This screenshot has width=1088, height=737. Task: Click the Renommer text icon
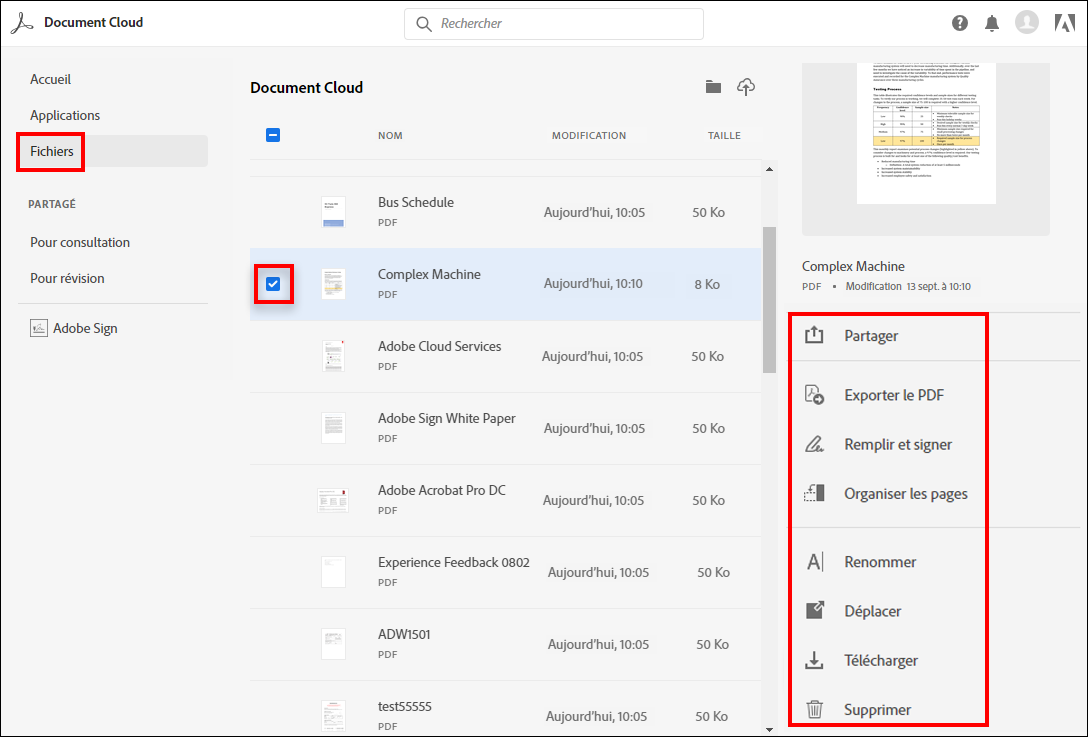[815, 561]
